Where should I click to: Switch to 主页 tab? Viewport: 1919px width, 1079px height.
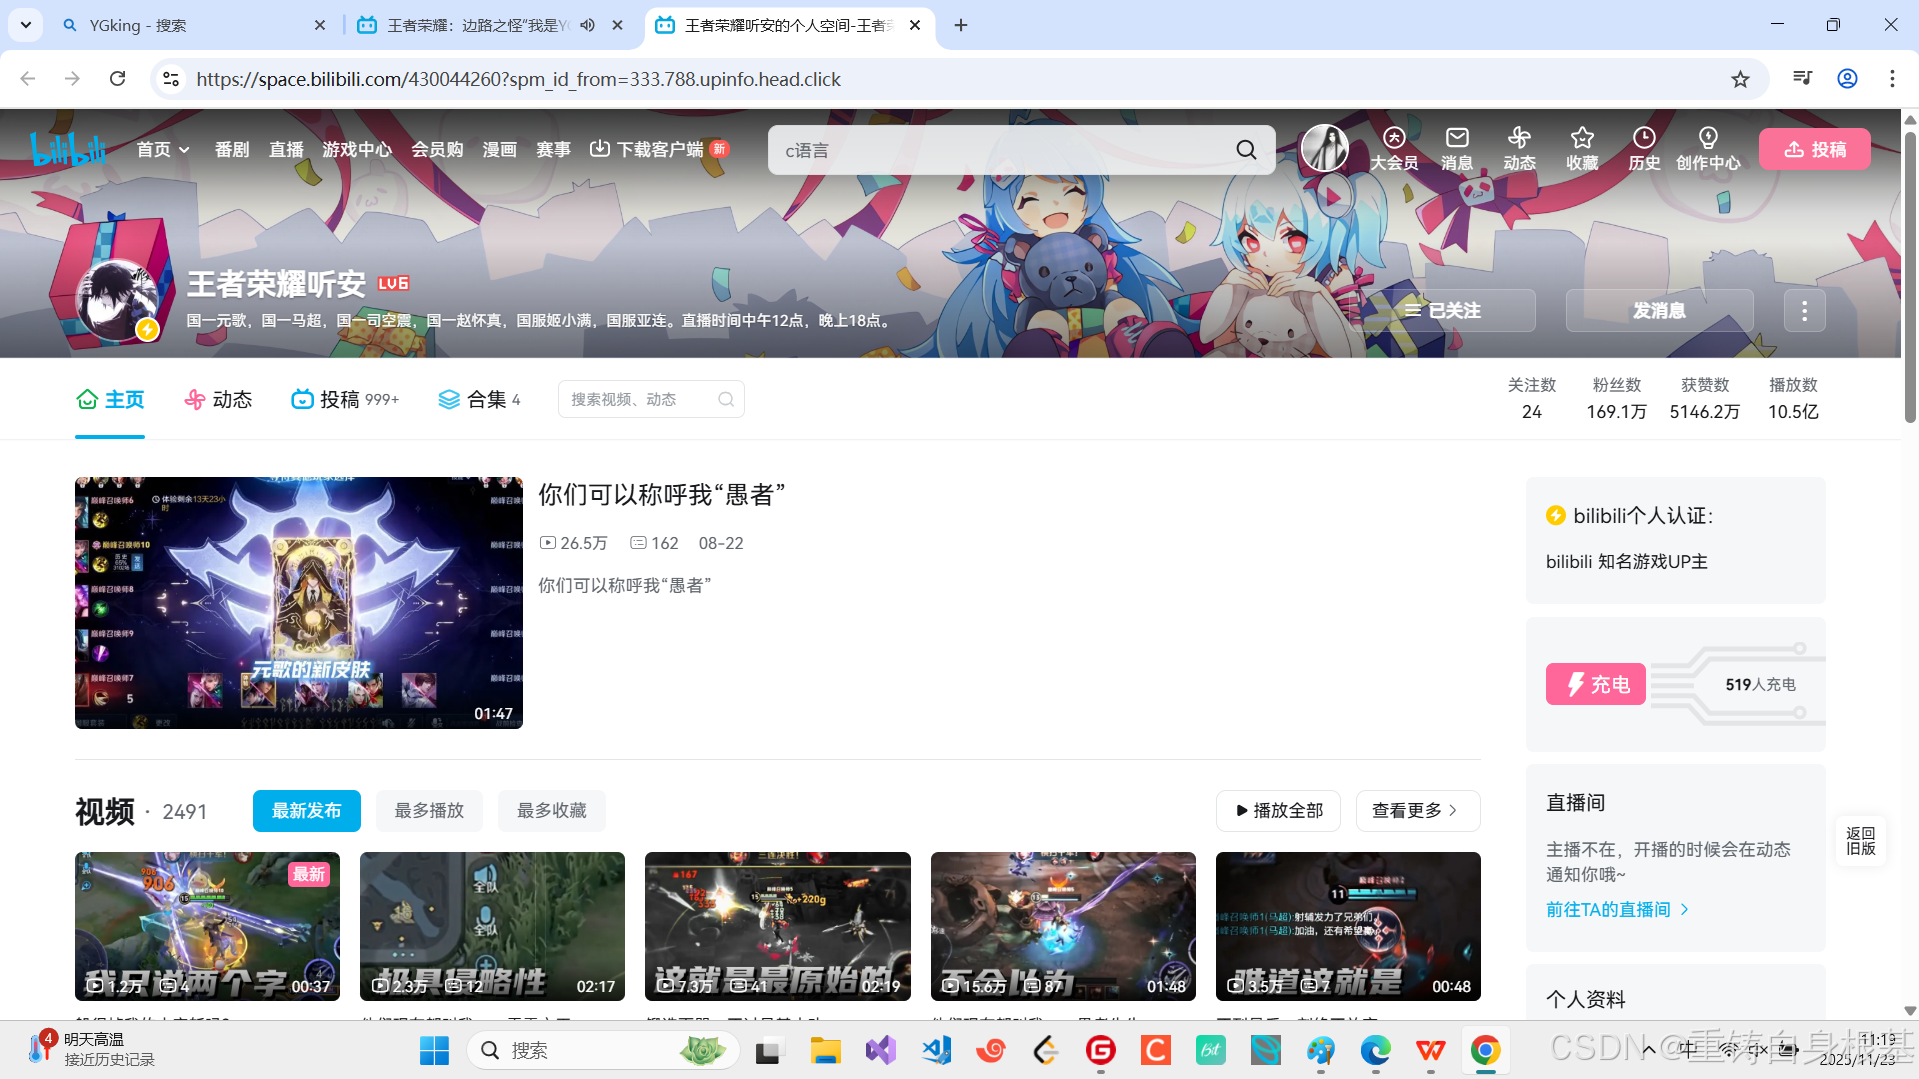click(x=110, y=400)
